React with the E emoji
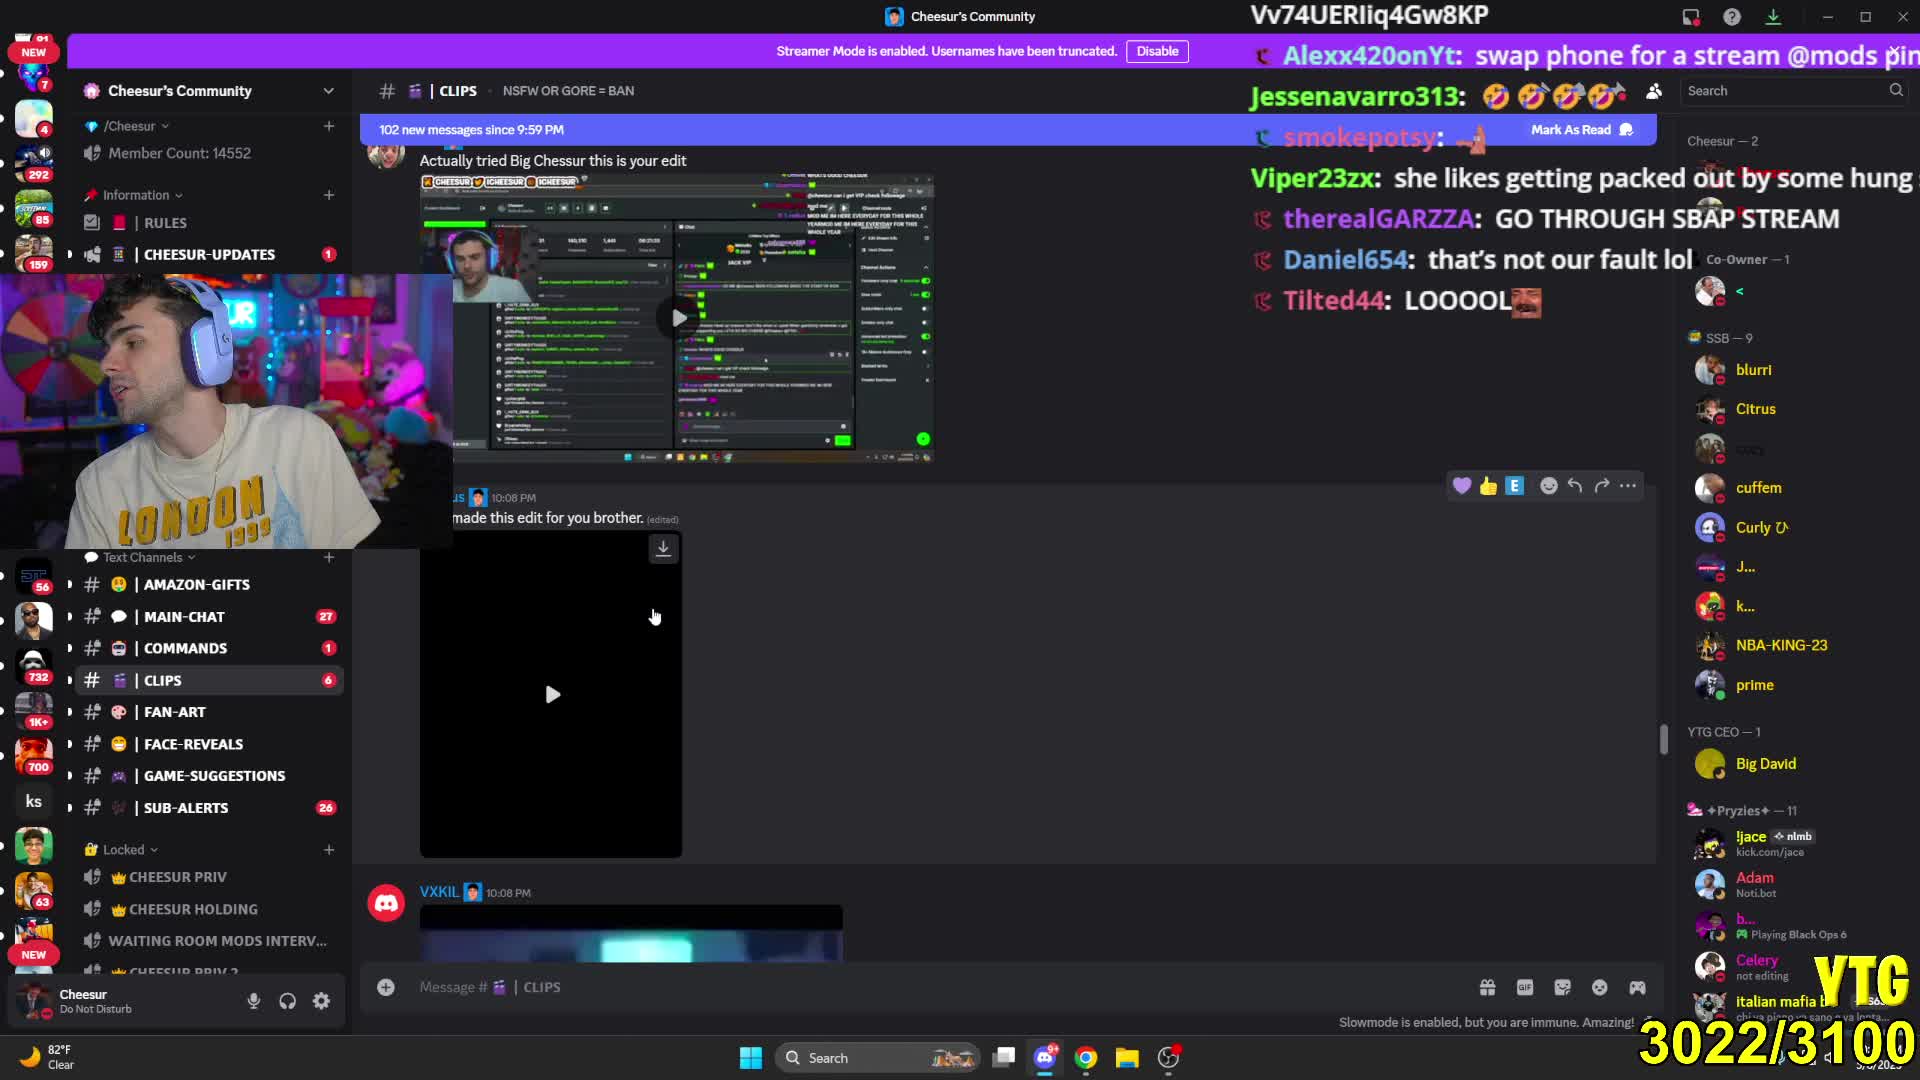This screenshot has width=1920, height=1080. (x=1515, y=486)
